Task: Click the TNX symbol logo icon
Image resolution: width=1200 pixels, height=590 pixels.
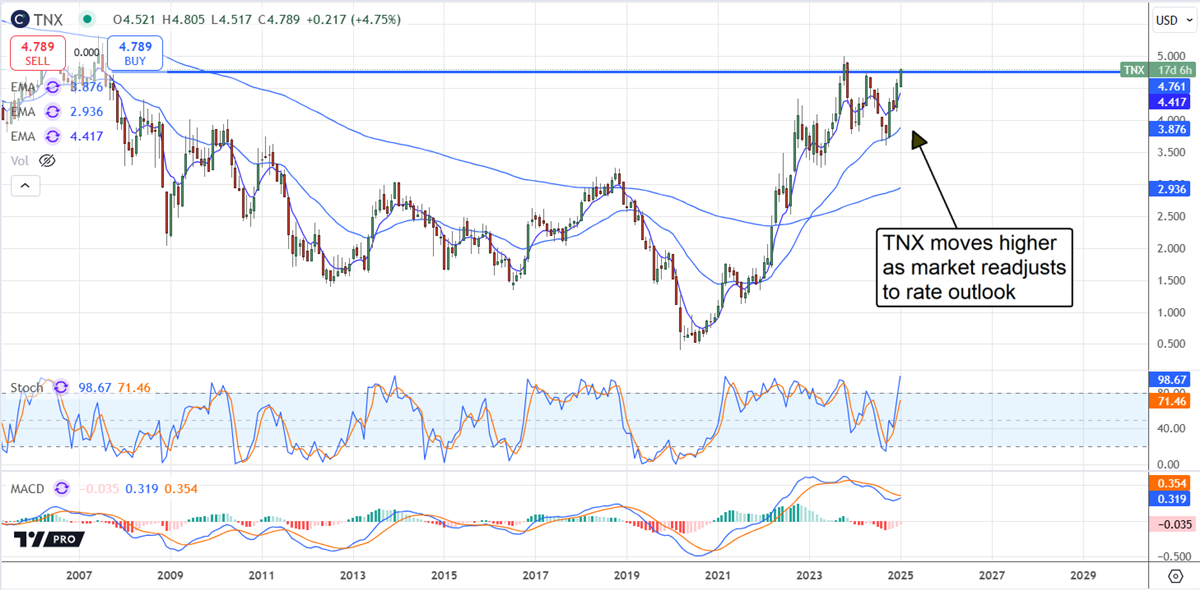Action: point(21,19)
